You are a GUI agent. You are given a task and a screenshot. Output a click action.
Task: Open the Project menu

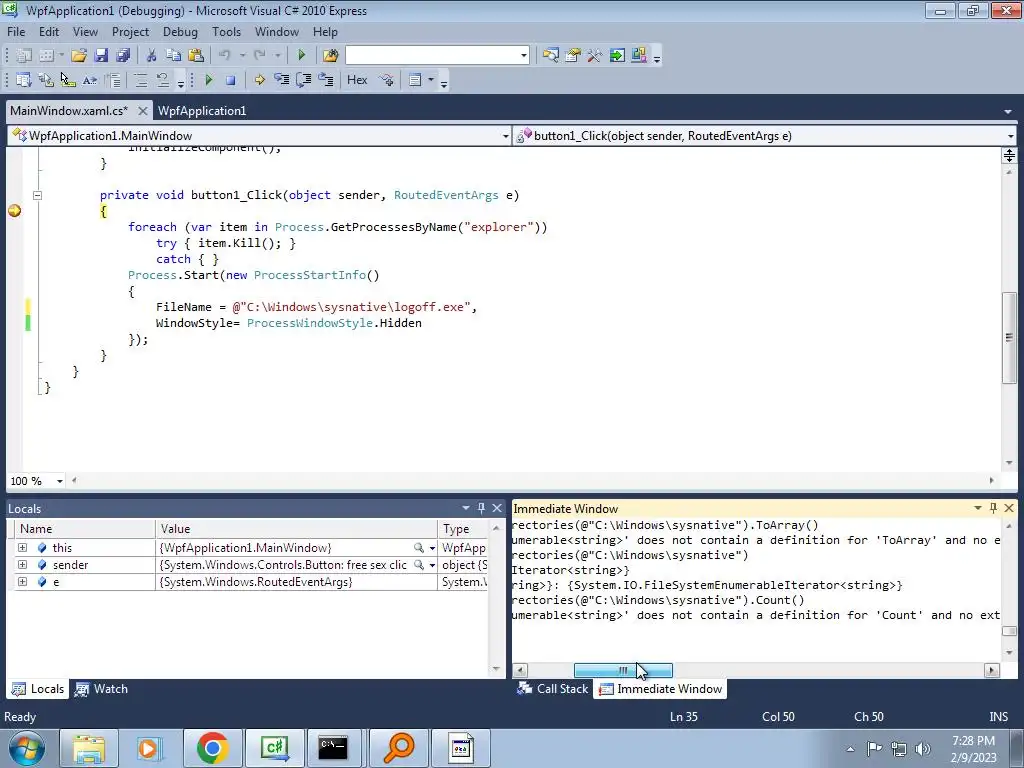[x=130, y=31]
